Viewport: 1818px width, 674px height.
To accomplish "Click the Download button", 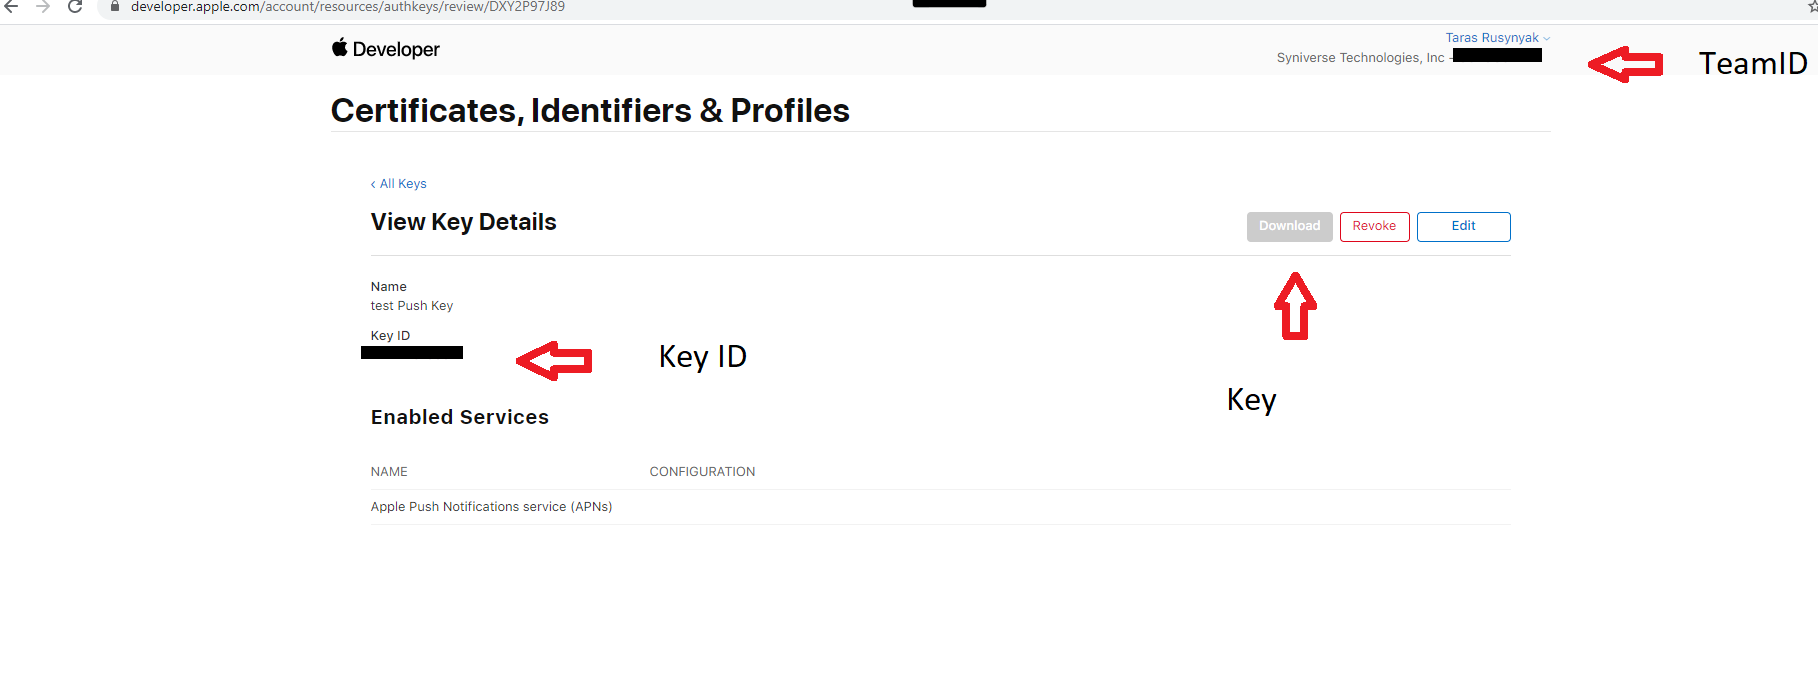I will pos(1289,227).
